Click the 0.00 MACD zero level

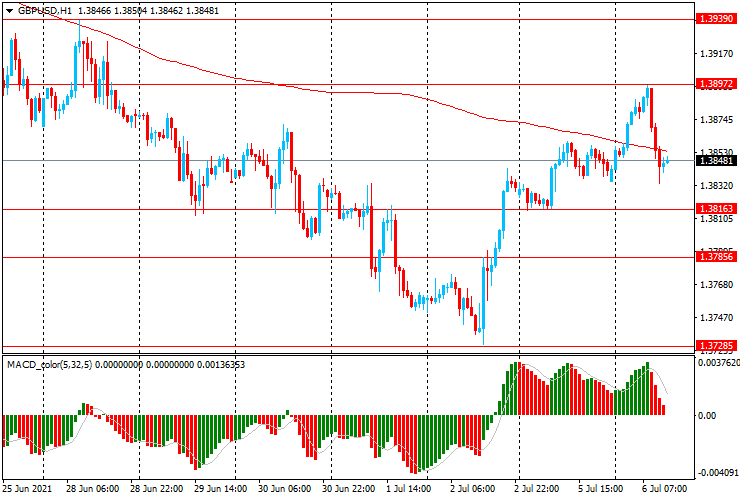pyautogui.click(x=706, y=415)
